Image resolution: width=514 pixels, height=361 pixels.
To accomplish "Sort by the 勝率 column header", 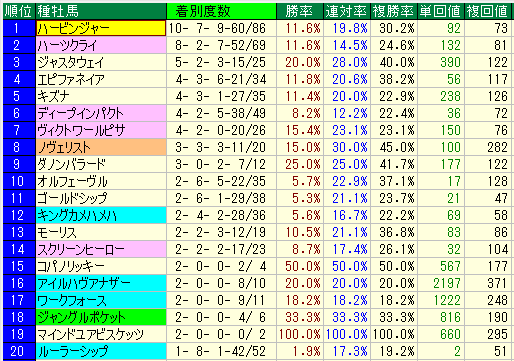I will [300, 11].
